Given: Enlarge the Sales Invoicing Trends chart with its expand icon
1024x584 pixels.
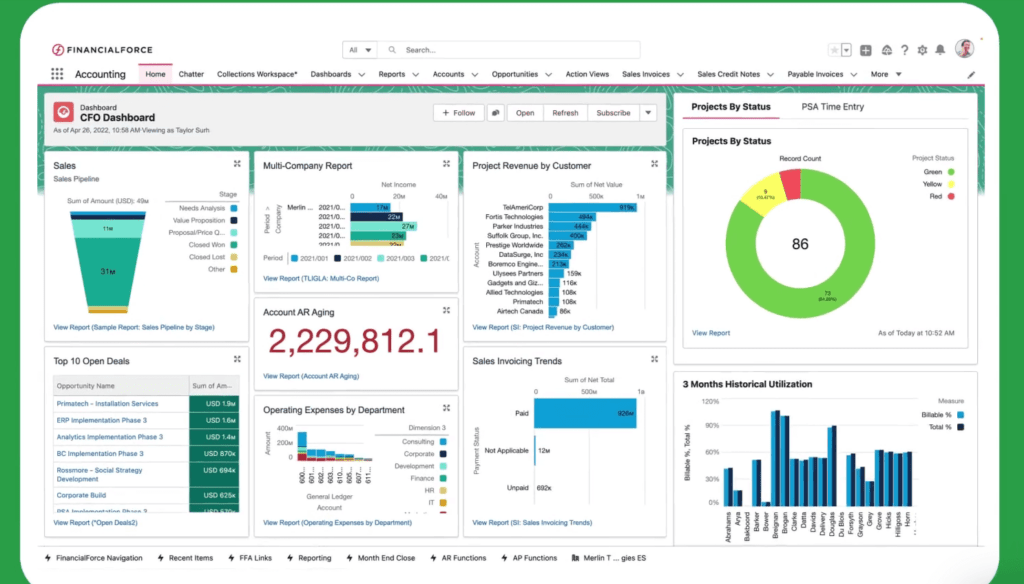Looking at the screenshot, I should 654,359.
